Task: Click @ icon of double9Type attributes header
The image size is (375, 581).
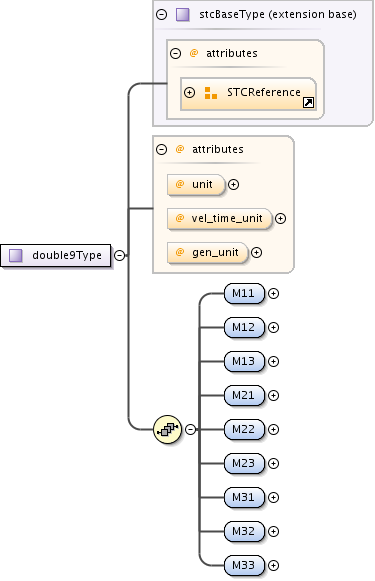Action: (179, 149)
